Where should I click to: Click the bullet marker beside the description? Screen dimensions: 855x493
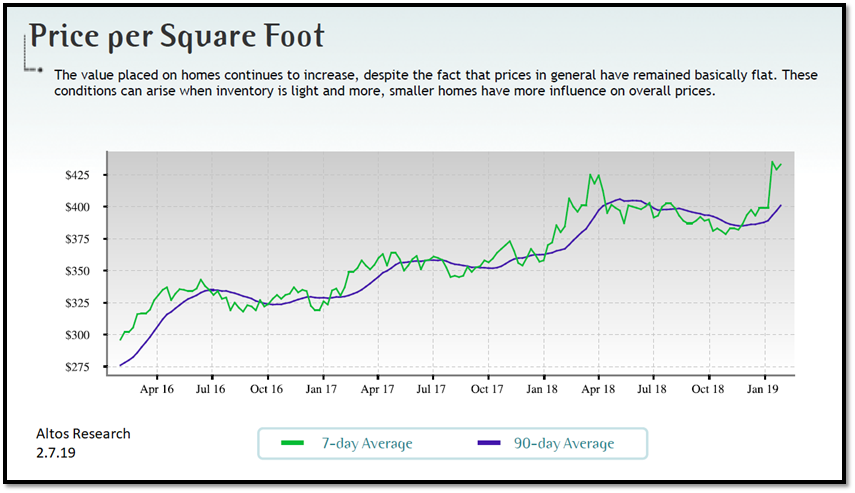pyautogui.click(x=39, y=71)
